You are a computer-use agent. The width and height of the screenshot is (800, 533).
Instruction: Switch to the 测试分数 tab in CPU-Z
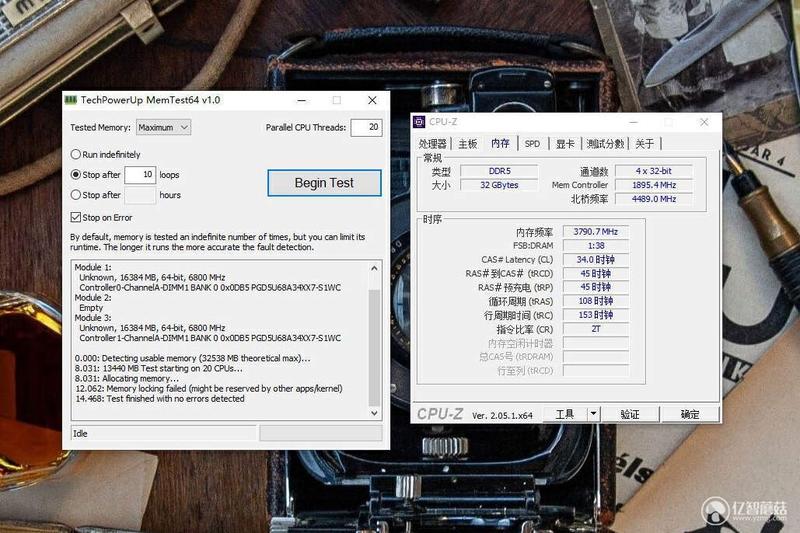(605, 144)
